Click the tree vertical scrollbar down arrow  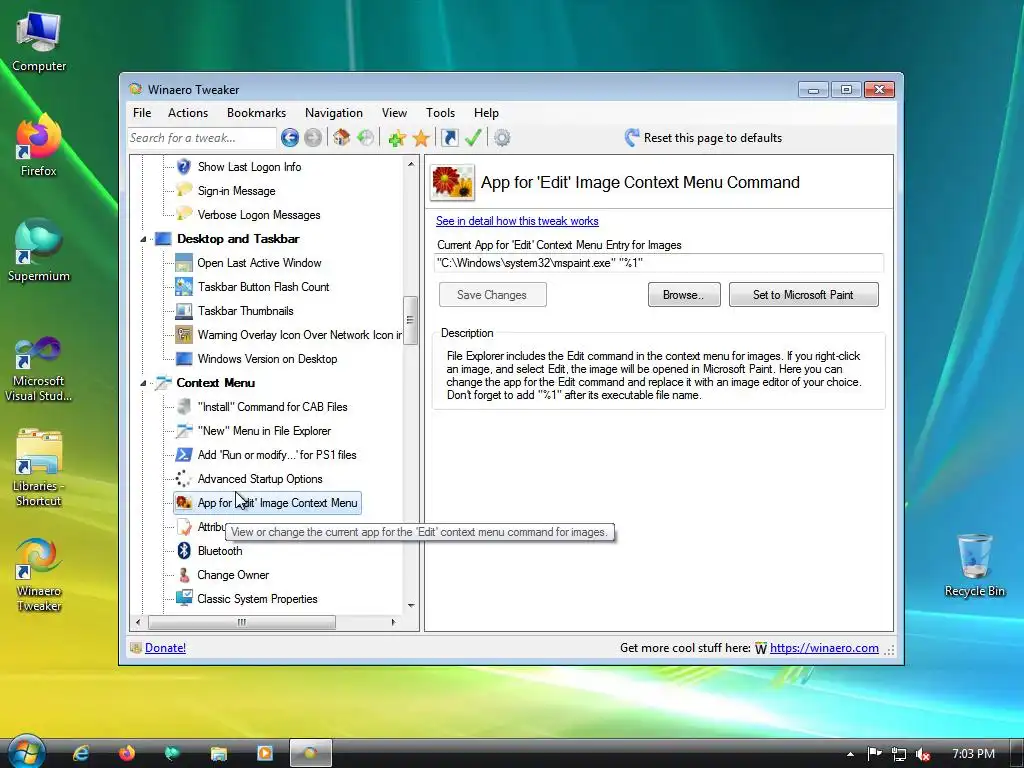411,605
